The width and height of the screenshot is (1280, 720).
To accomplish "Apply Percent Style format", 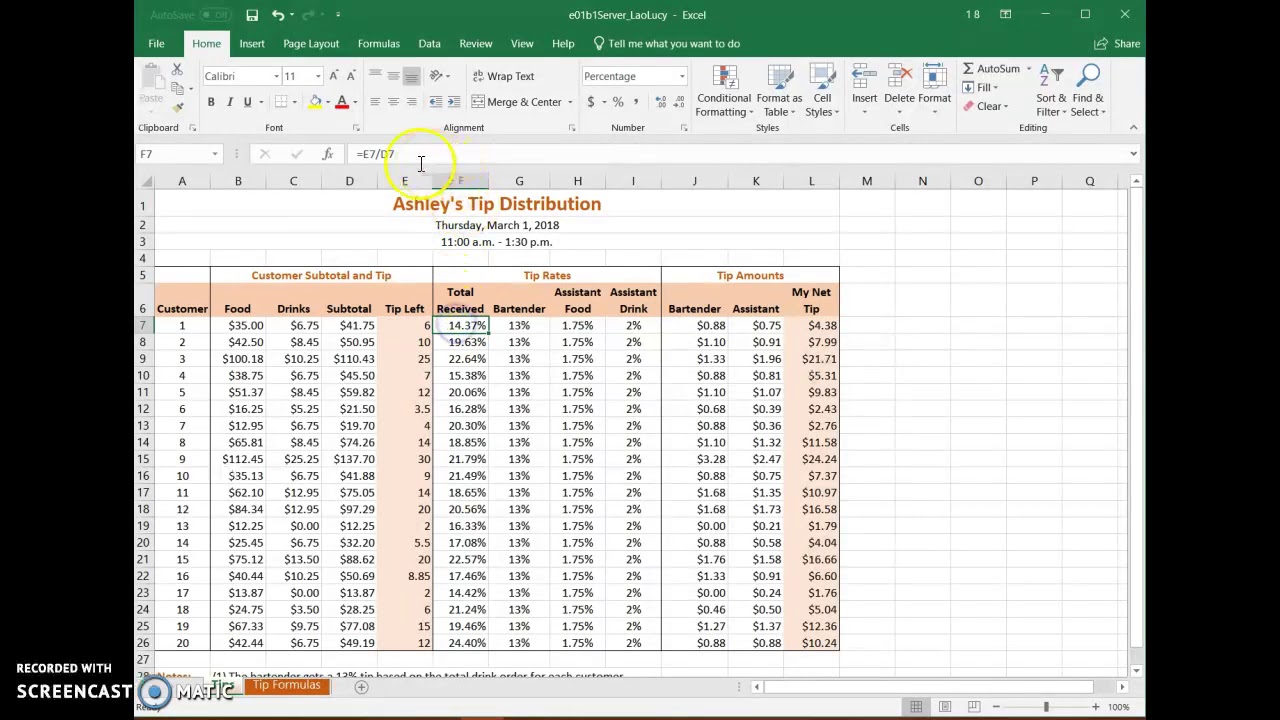I will coord(618,102).
